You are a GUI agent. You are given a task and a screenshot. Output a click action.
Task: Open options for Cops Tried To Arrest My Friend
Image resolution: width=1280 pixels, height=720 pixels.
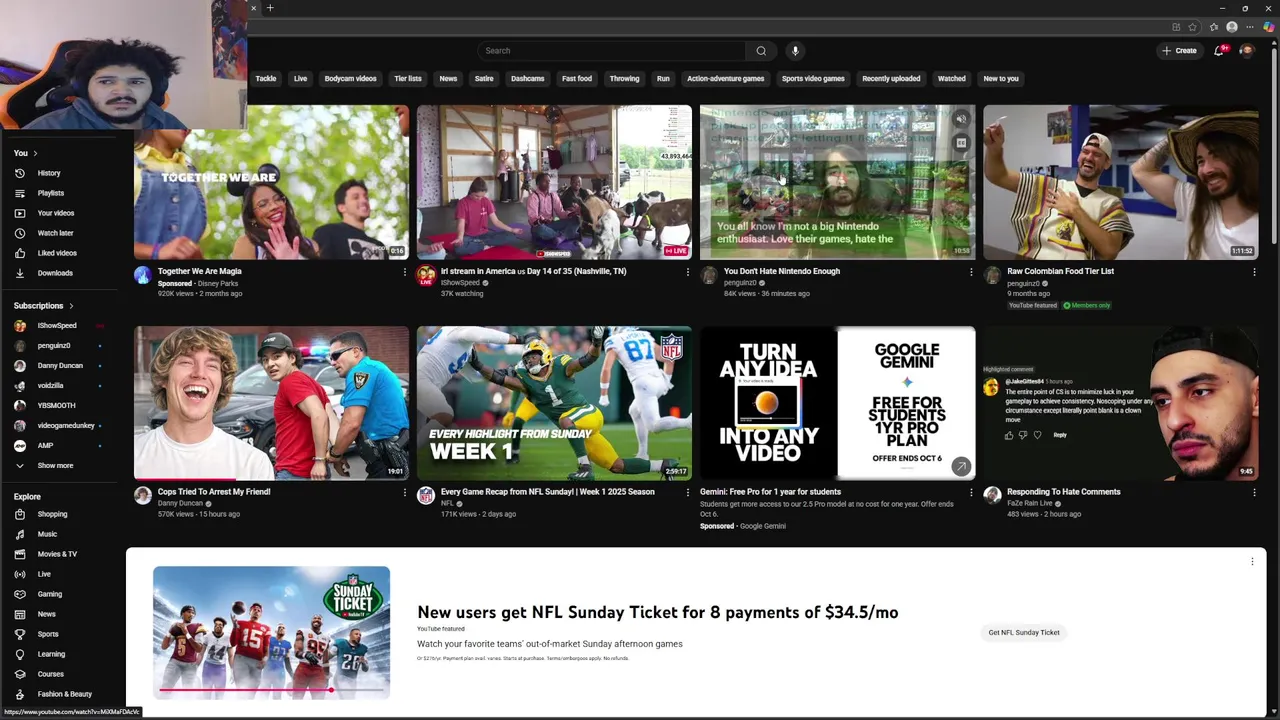[404, 492]
